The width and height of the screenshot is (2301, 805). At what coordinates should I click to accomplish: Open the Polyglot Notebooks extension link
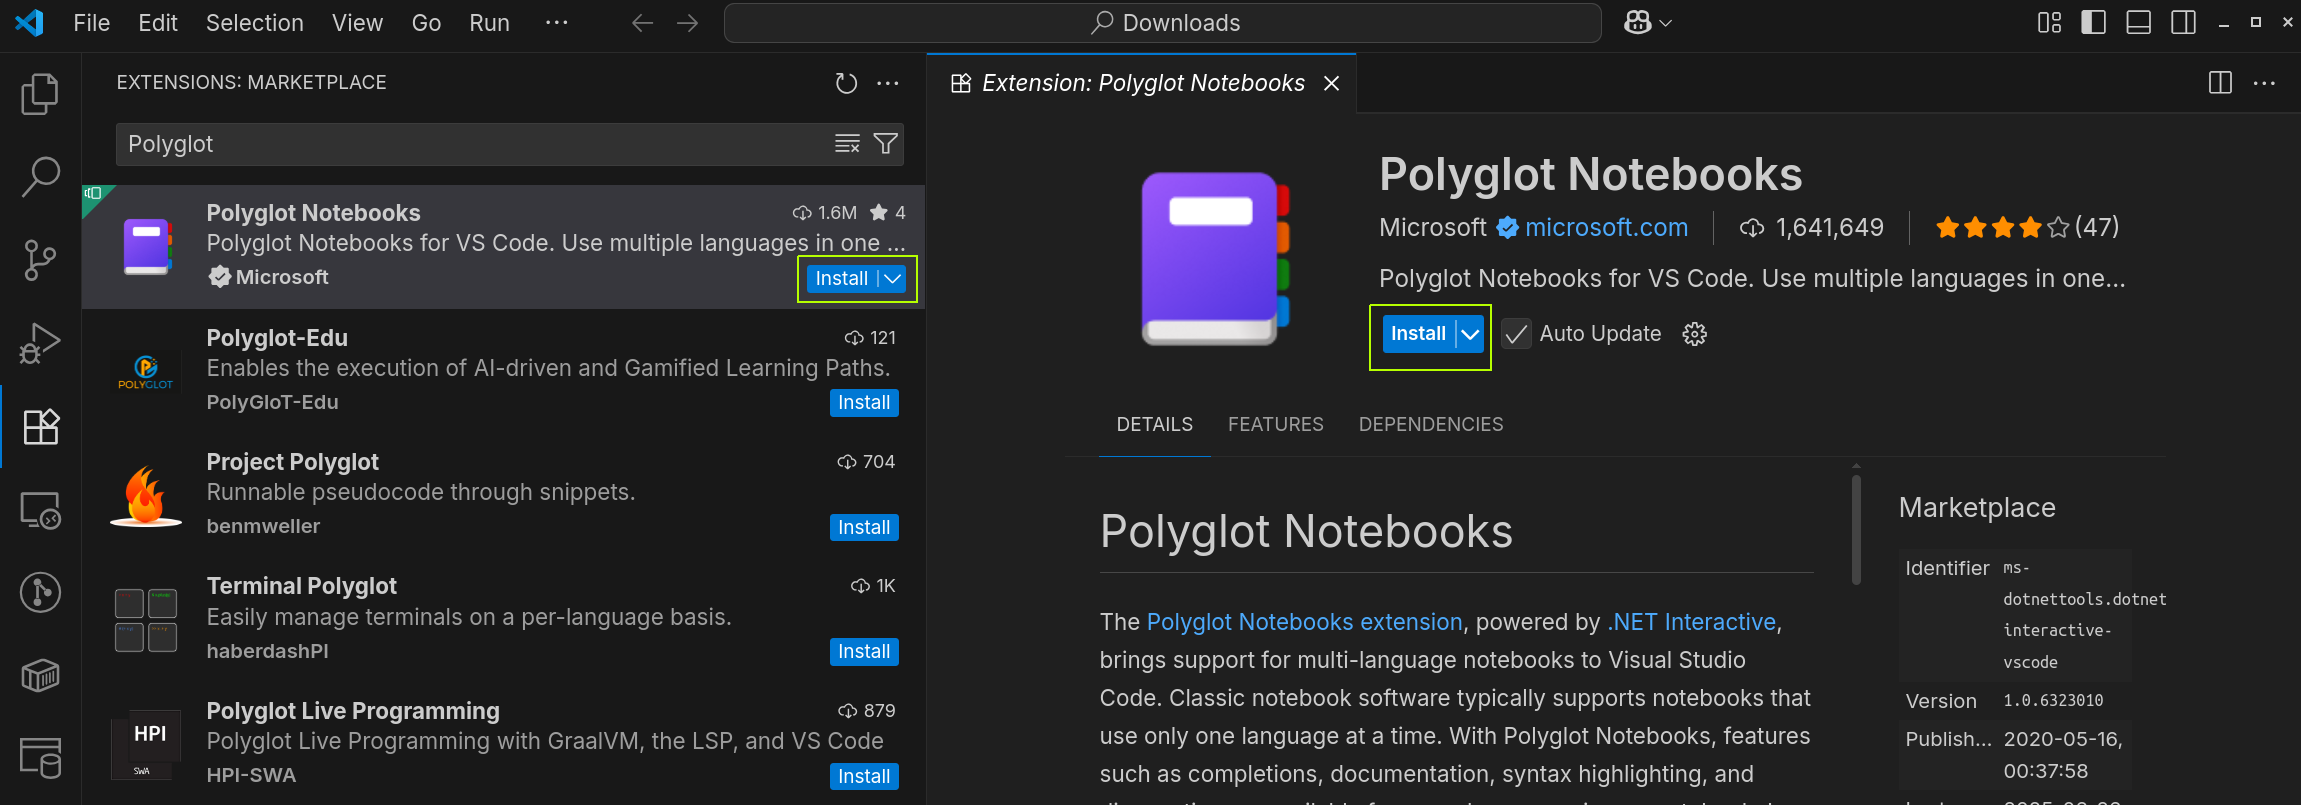click(1304, 622)
